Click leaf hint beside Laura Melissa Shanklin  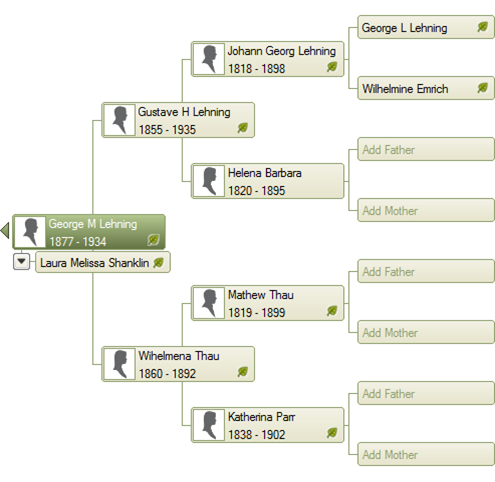pyautogui.click(x=158, y=263)
